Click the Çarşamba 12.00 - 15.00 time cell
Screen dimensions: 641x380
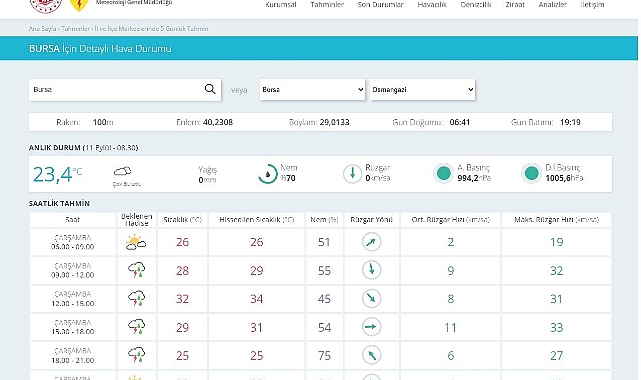click(73, 299)
